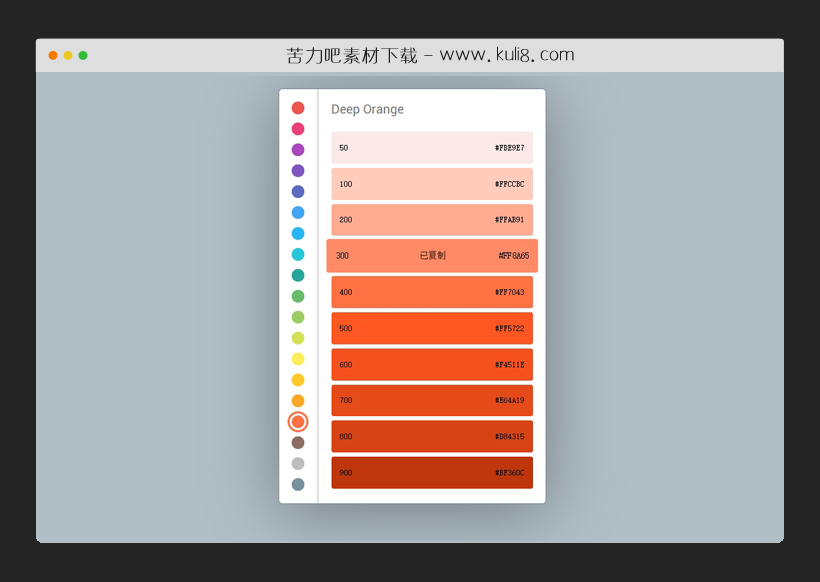Click the selected Deep Orange radio dot
This screenshot has width=820, height=582.
pyautogui.click(x=298, y=421)
